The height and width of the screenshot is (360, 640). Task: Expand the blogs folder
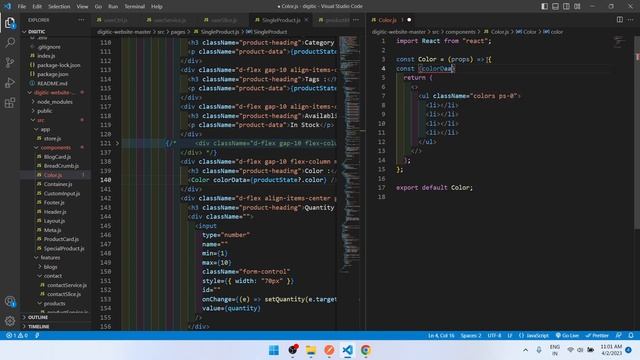(51, 267)
